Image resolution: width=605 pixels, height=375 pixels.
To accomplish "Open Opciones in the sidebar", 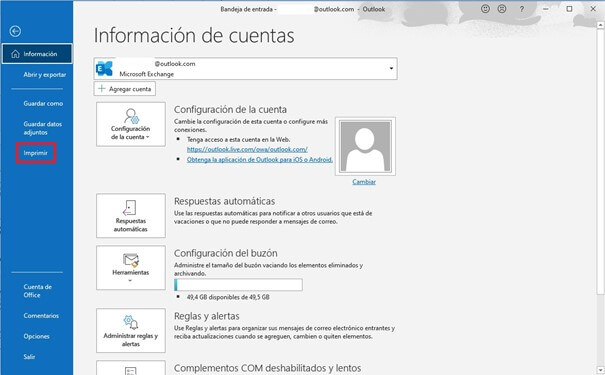I will click(36, 336).
